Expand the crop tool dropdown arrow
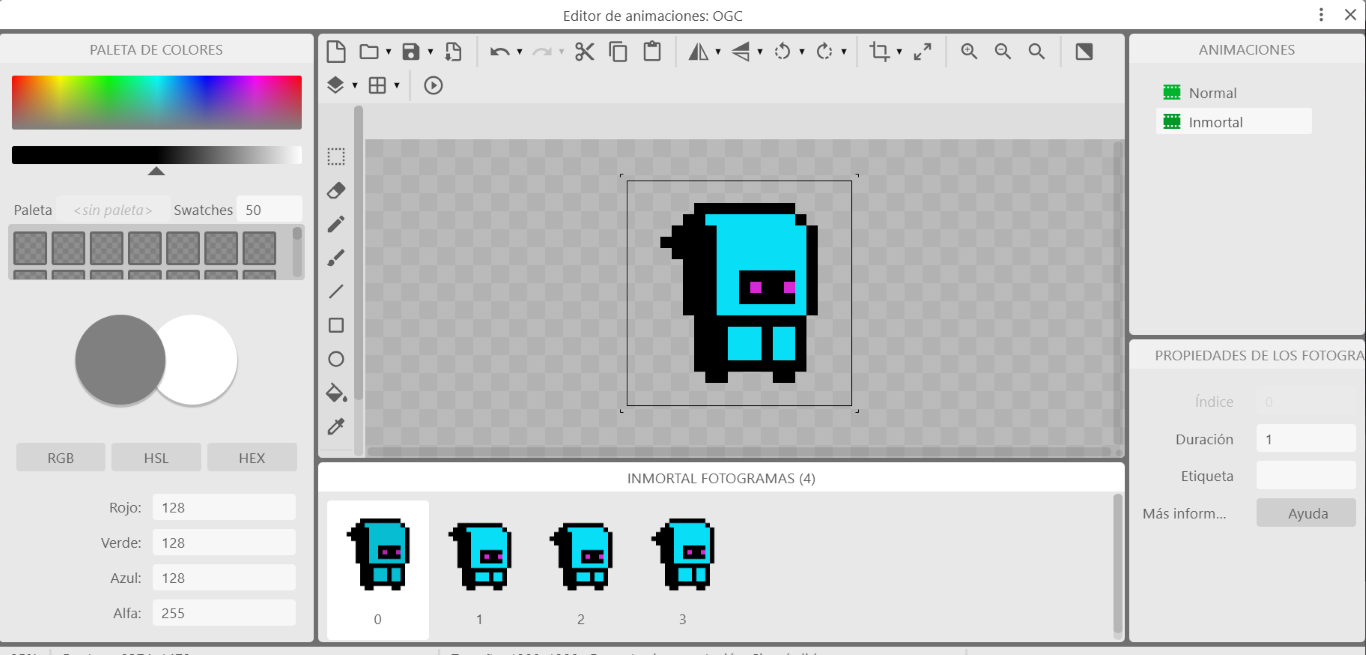This screenshot has width=1366, height=655. 899,52
